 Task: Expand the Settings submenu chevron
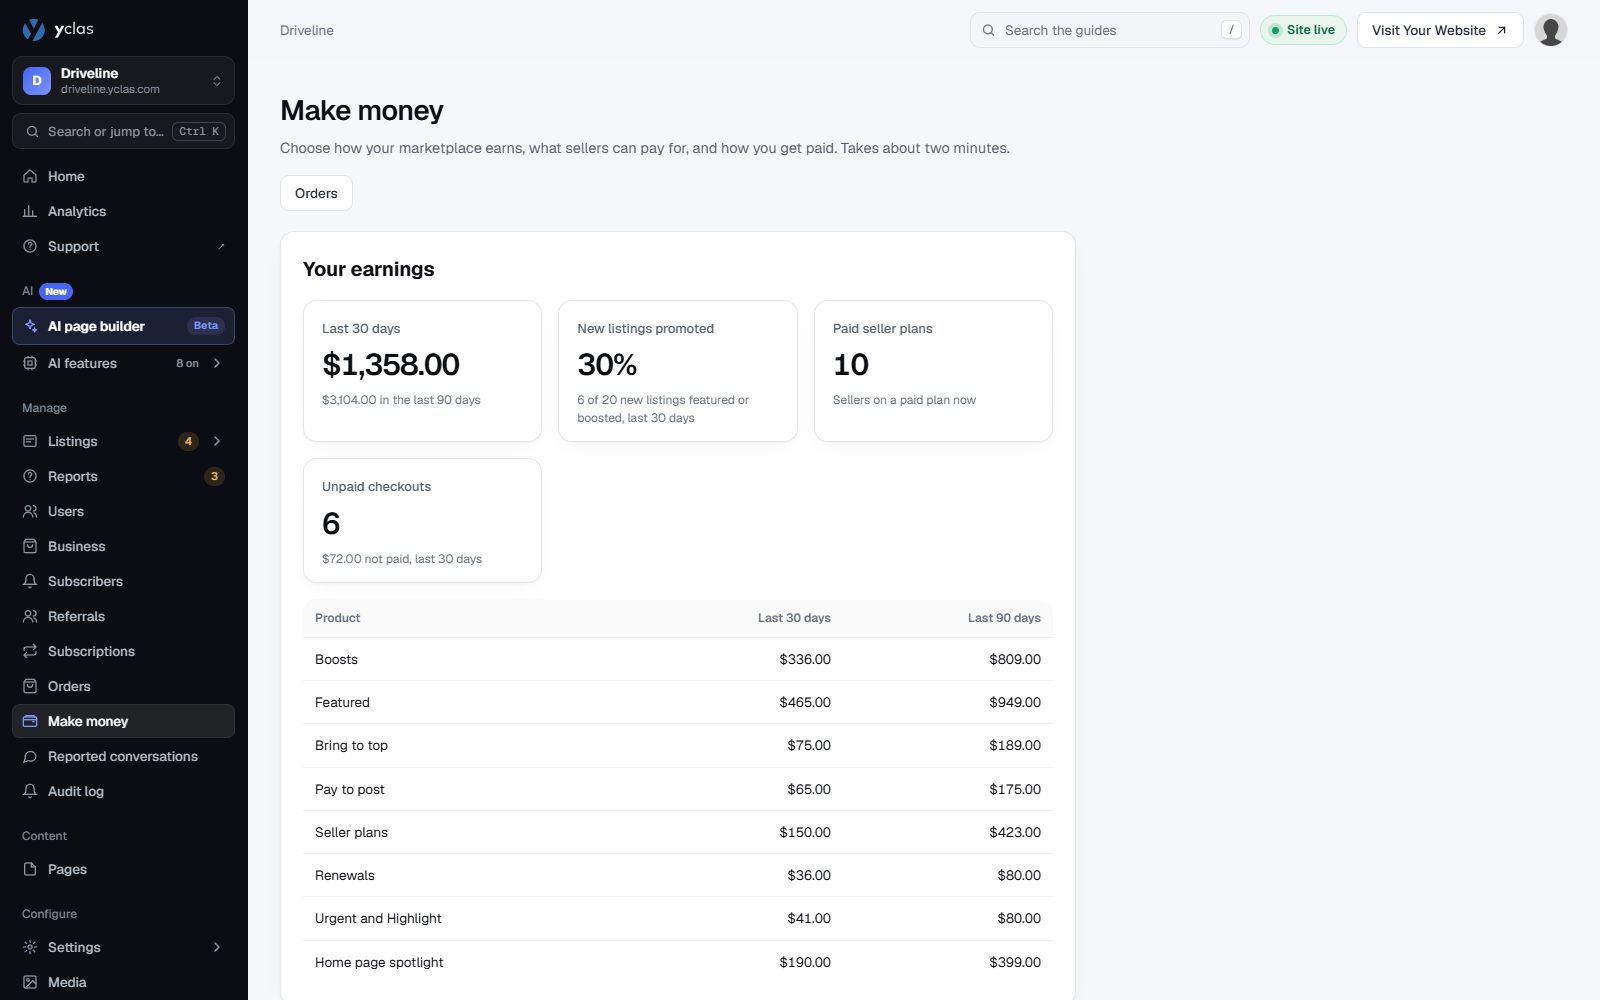click(217, 947)
